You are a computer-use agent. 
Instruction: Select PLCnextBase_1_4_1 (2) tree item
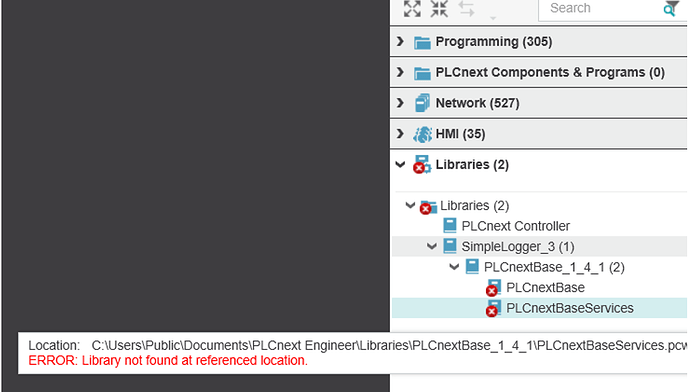[x=554, y=267]
